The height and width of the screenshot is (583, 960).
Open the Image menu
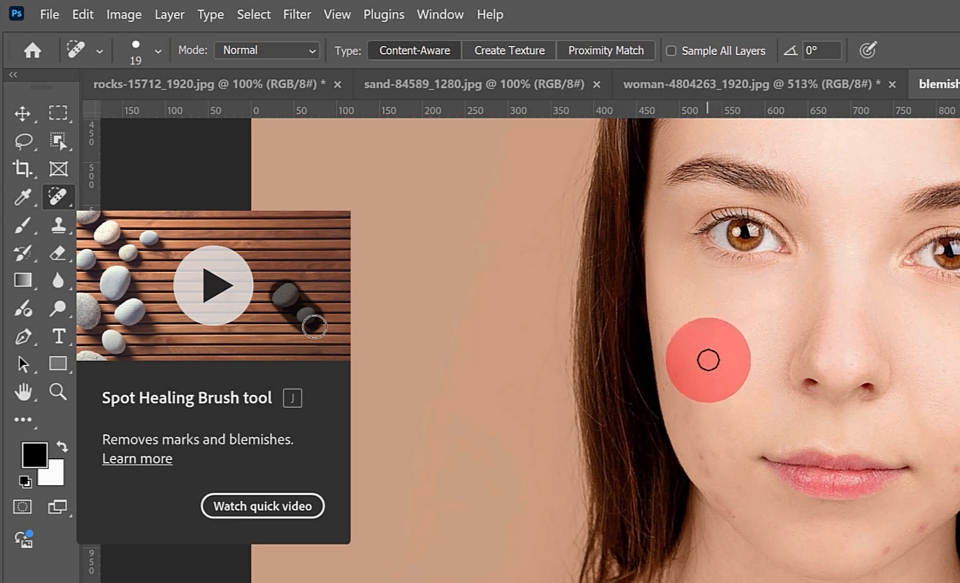pyautogui.click(x=124, y=14)
